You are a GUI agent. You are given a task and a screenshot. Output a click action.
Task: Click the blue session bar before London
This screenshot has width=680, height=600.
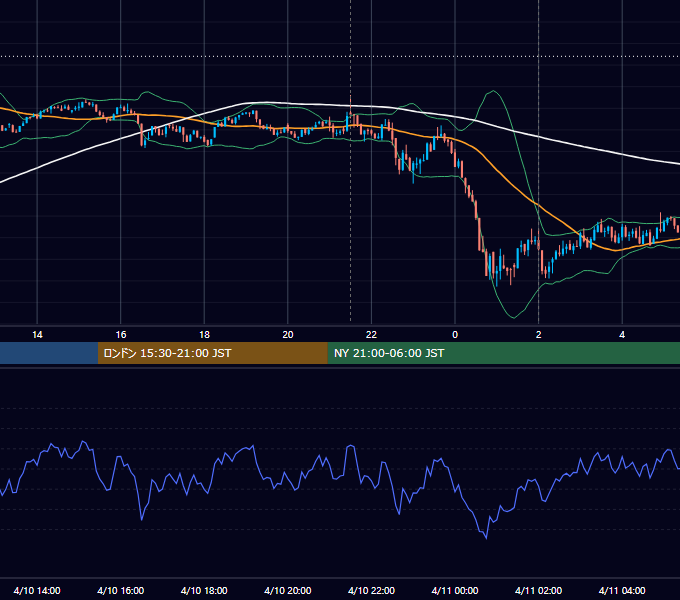point(49,353)
